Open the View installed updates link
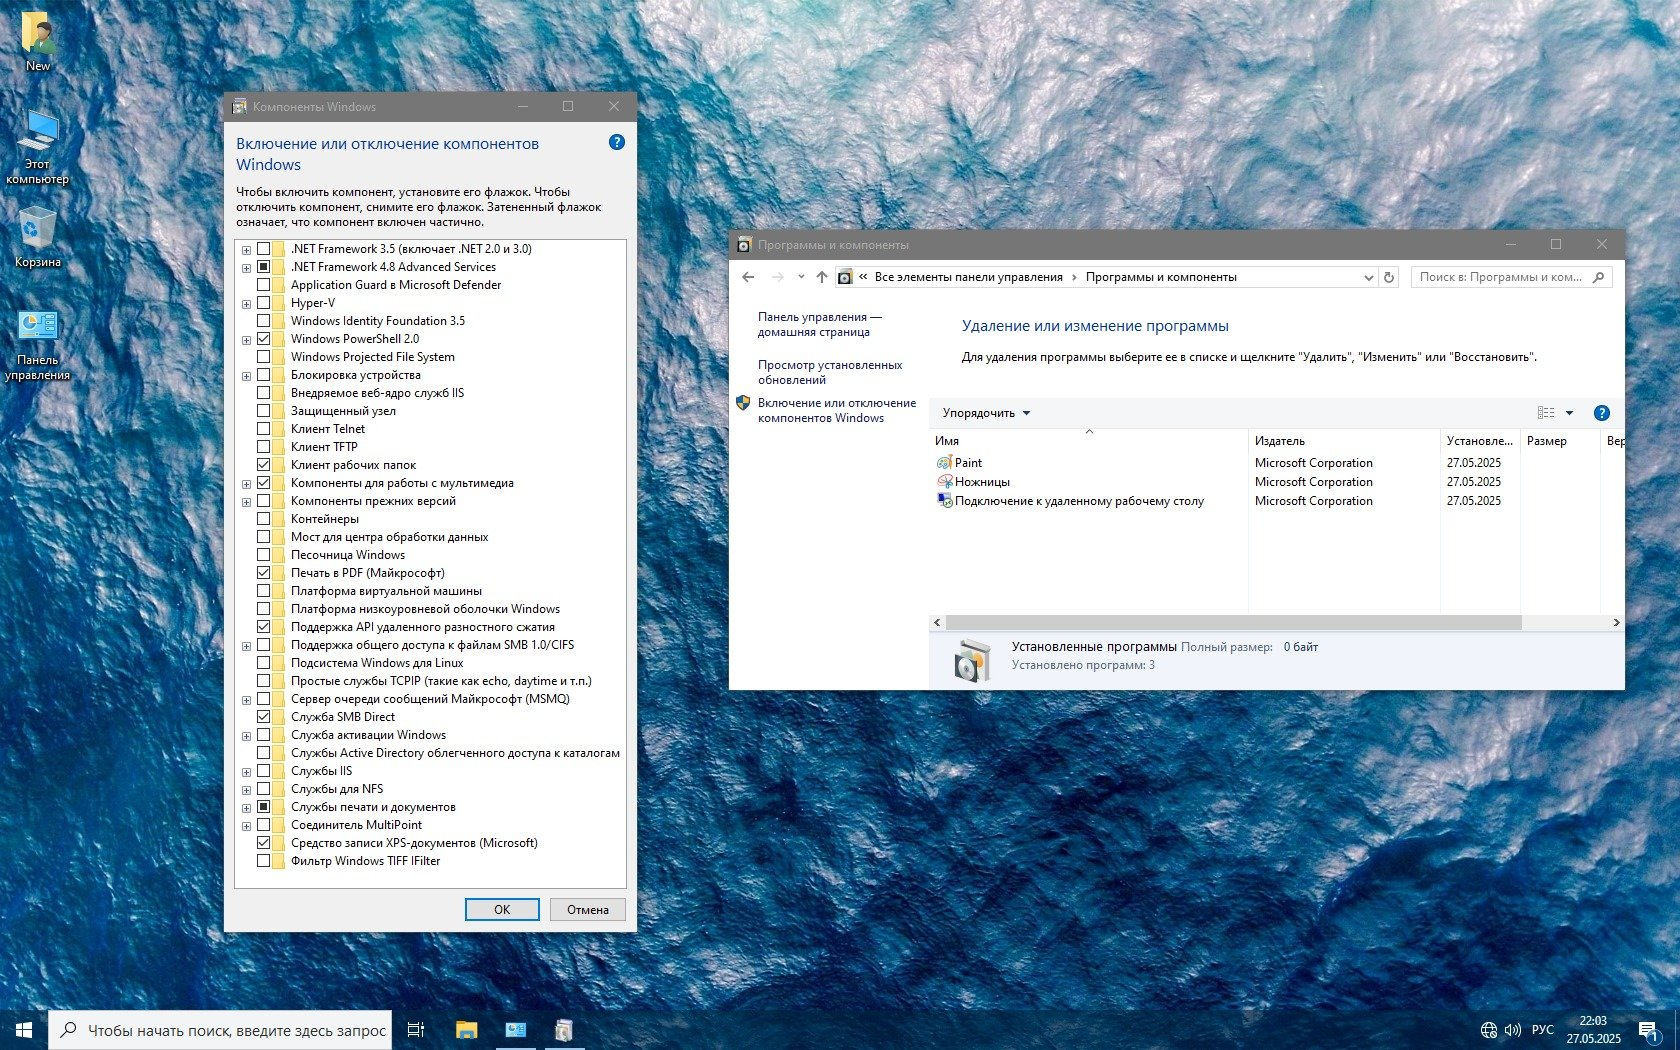1680x1050 pixels. point(829,372)
